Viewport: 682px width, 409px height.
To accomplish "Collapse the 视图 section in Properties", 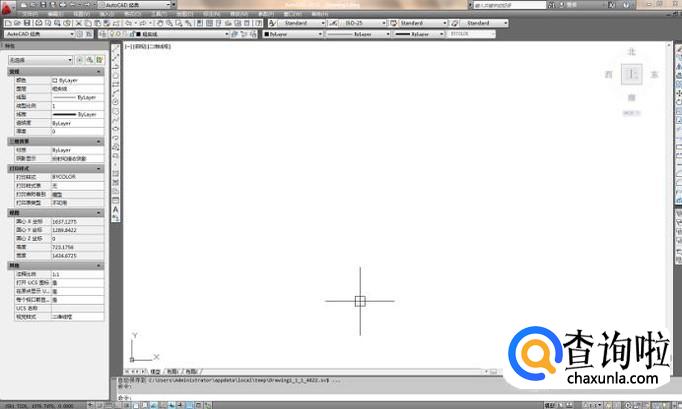I will (x=99, y=213).
